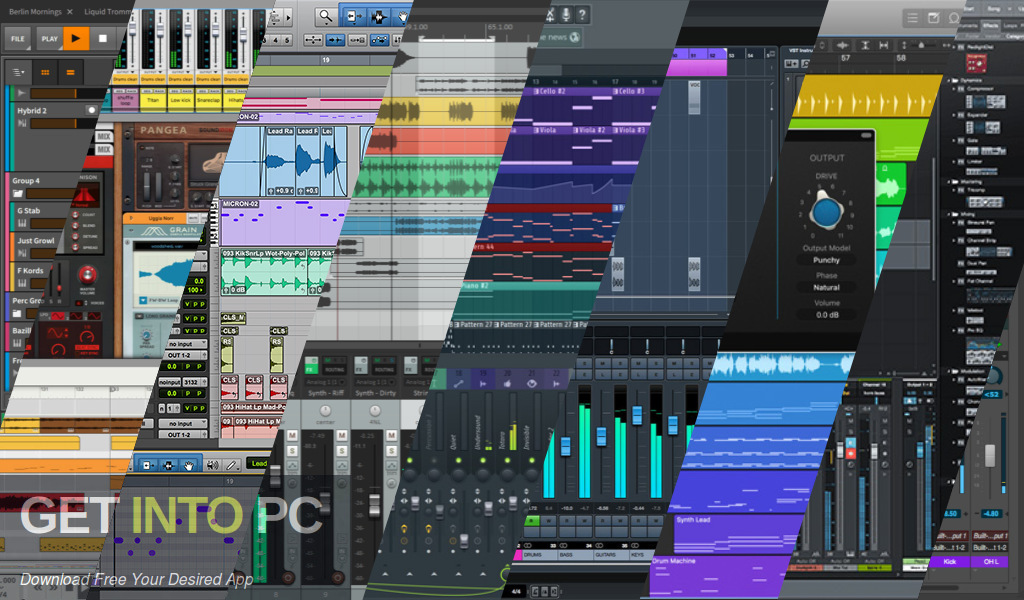Click the highlighted blue slip-mode arrows icon
The width and height of the screenshot is (1024, 600).
point(335,40)
